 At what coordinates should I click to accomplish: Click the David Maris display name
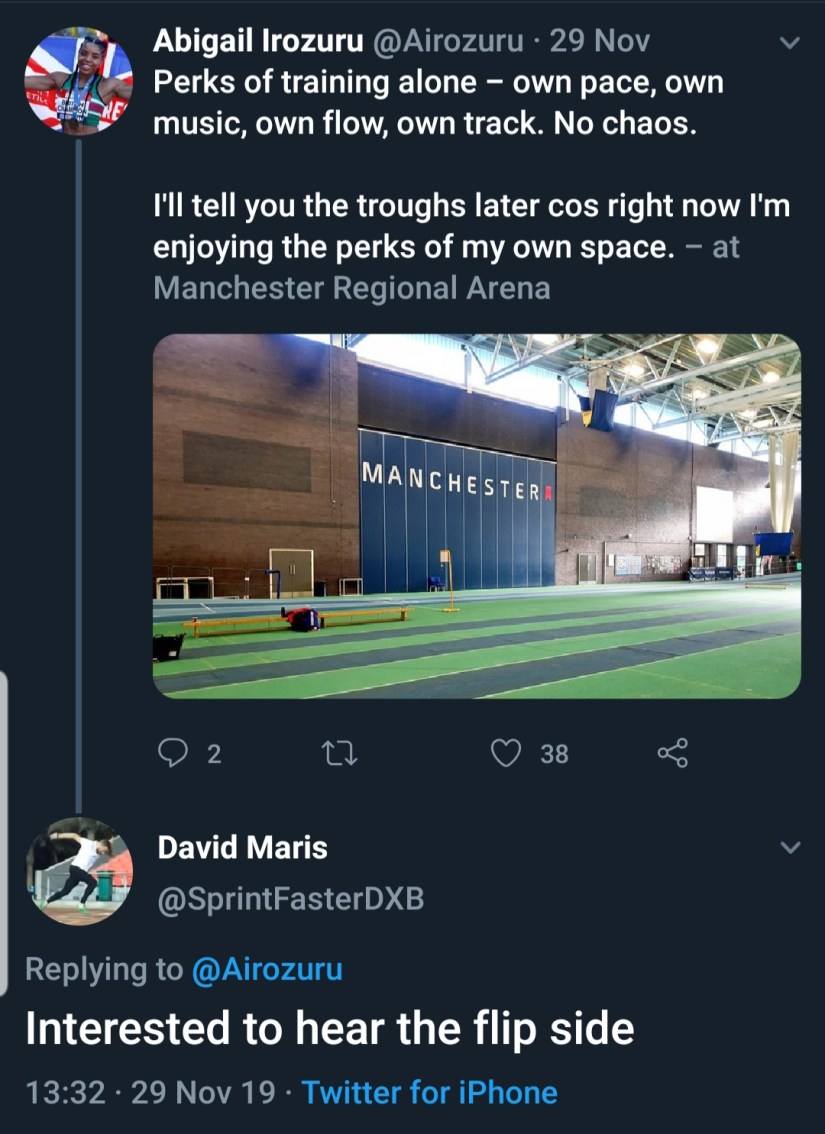243,848
